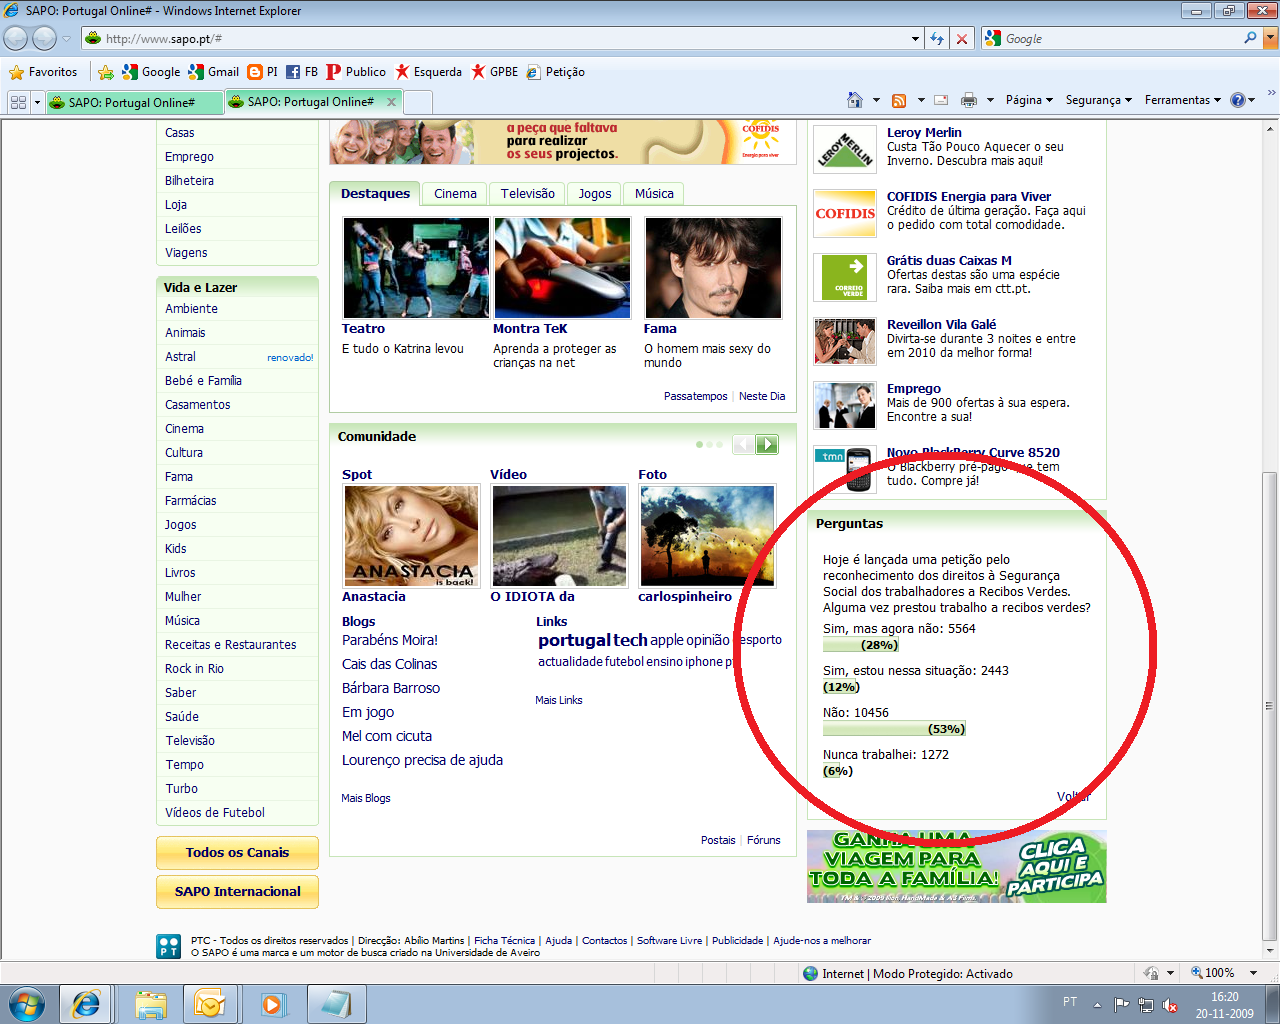The image size is (1280, 1024).
Task: Open the Esquerda favorite
Action: (428, 72)
